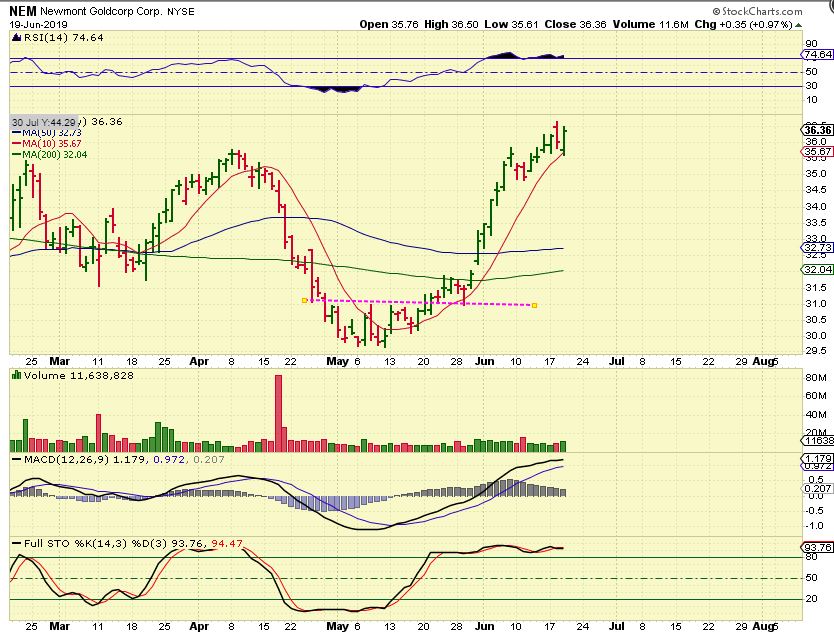The image size is (834, 633).
Task: Click the 11638 volume tag on right axis
Action: pyautogui.click(x=818, y=440)
